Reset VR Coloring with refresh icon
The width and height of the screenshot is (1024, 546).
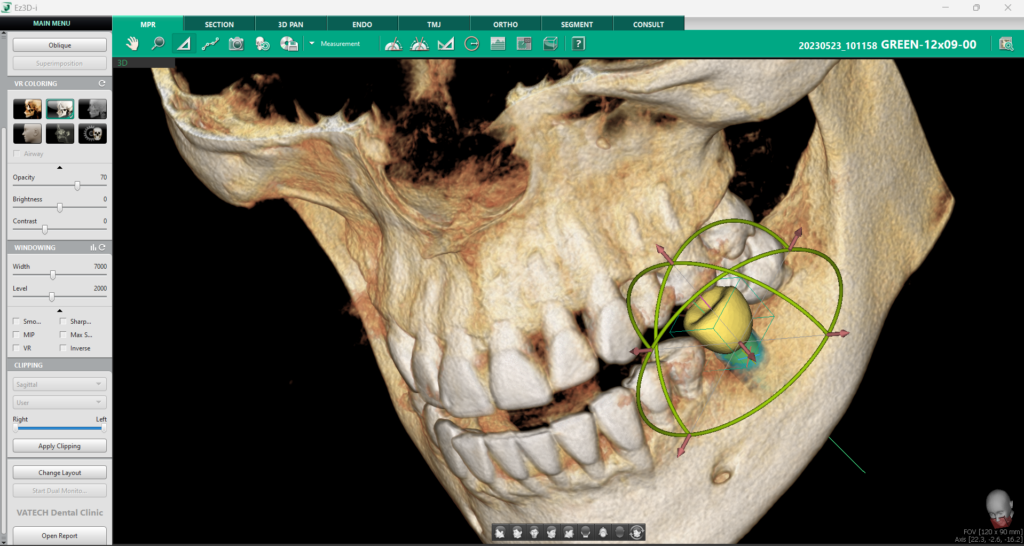pyautogui.click(x=102, y=84)
